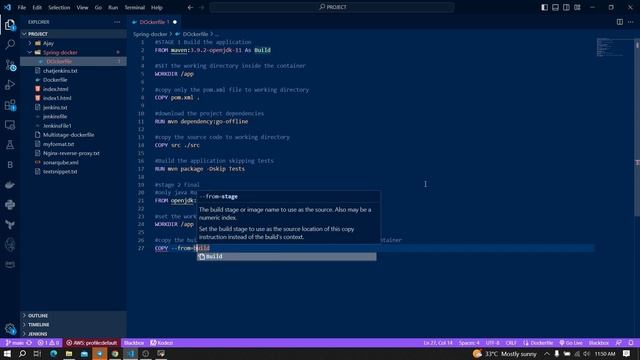Open the Docker whale view
Screen dimensions: 640x360
pos(10,184)
